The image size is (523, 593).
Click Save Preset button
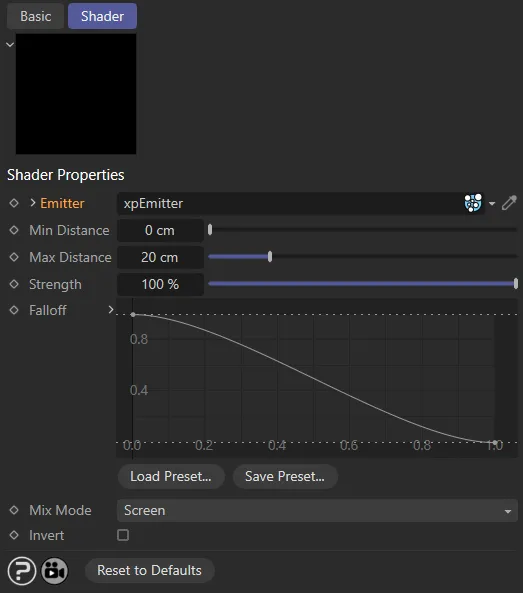[285, 477]
